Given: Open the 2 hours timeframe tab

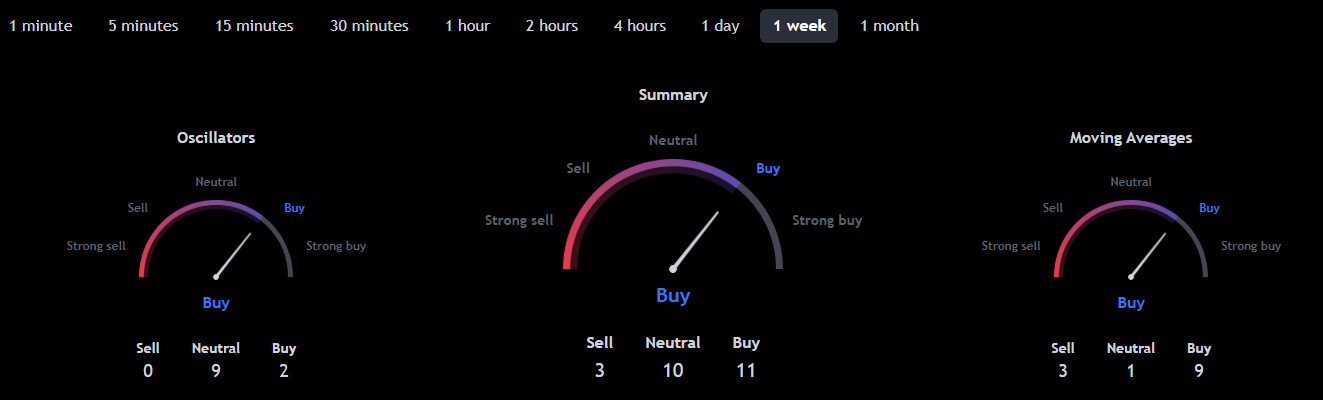Looking at the screenshot, I should 552,26.
